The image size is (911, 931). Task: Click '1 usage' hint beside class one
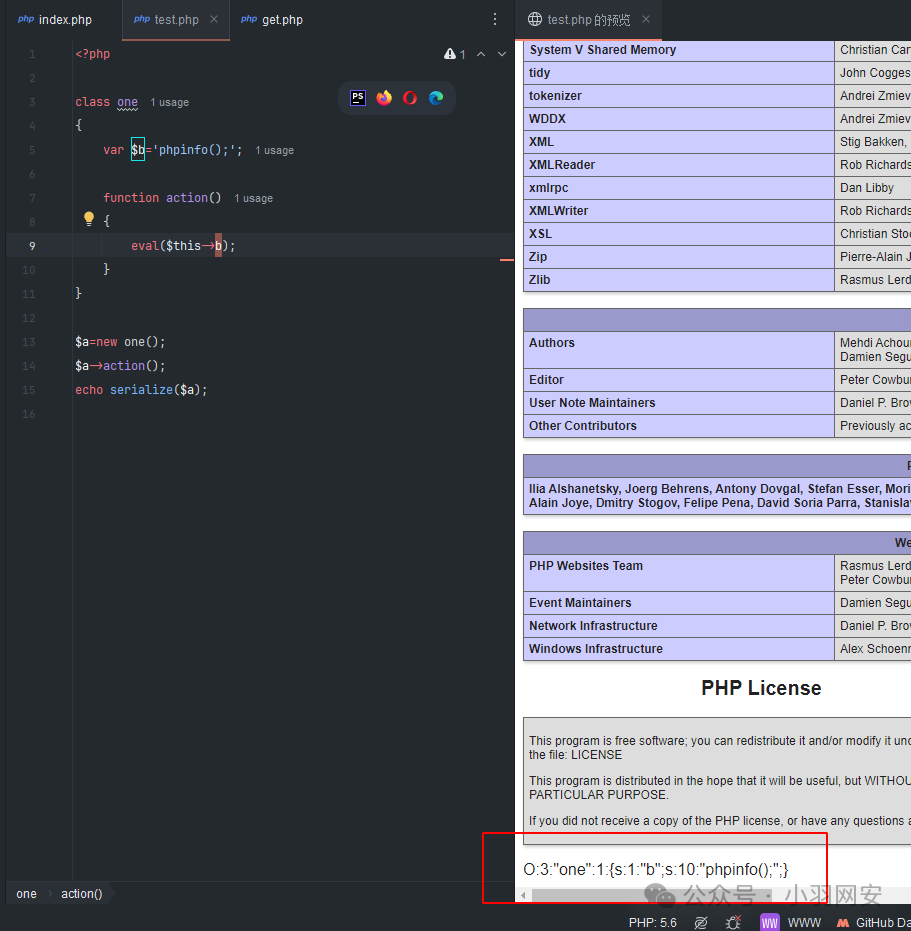pos(169,102)
